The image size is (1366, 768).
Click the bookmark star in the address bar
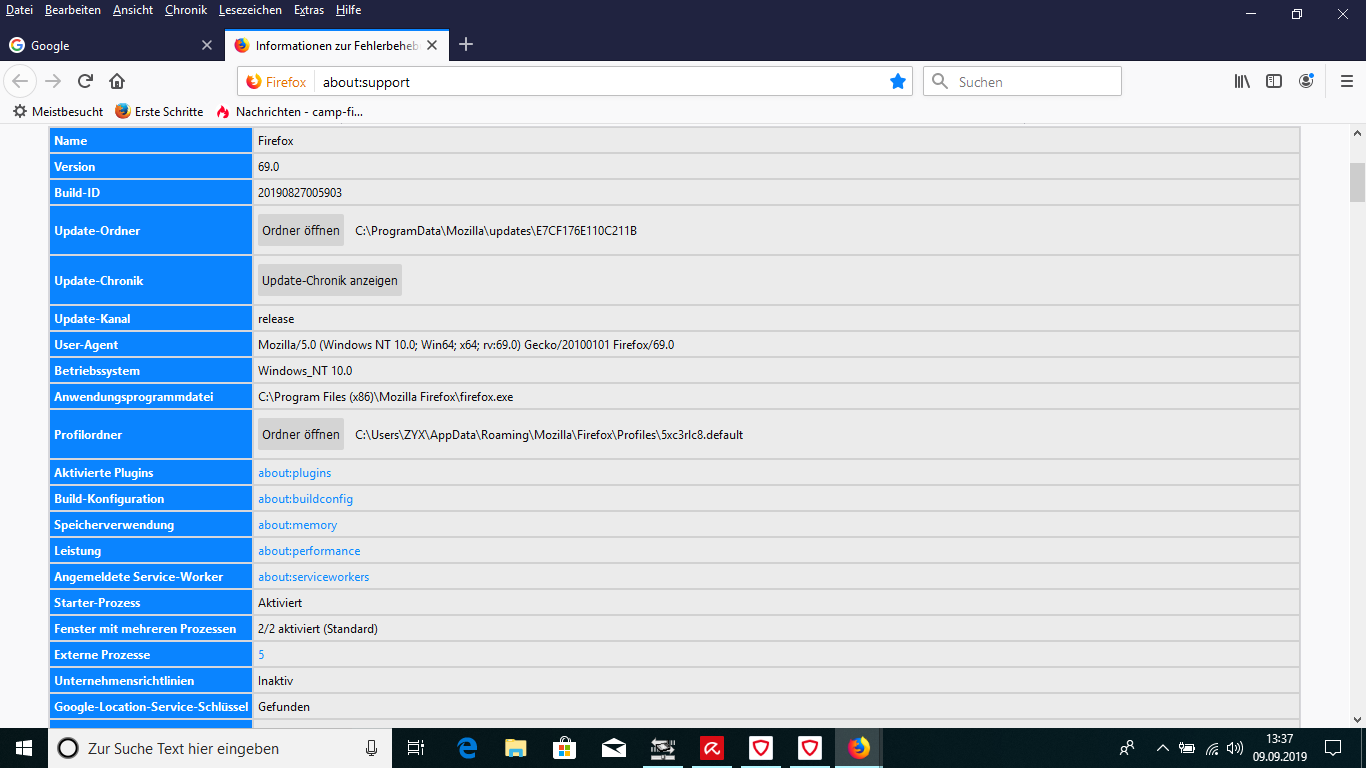coord(898,82)
